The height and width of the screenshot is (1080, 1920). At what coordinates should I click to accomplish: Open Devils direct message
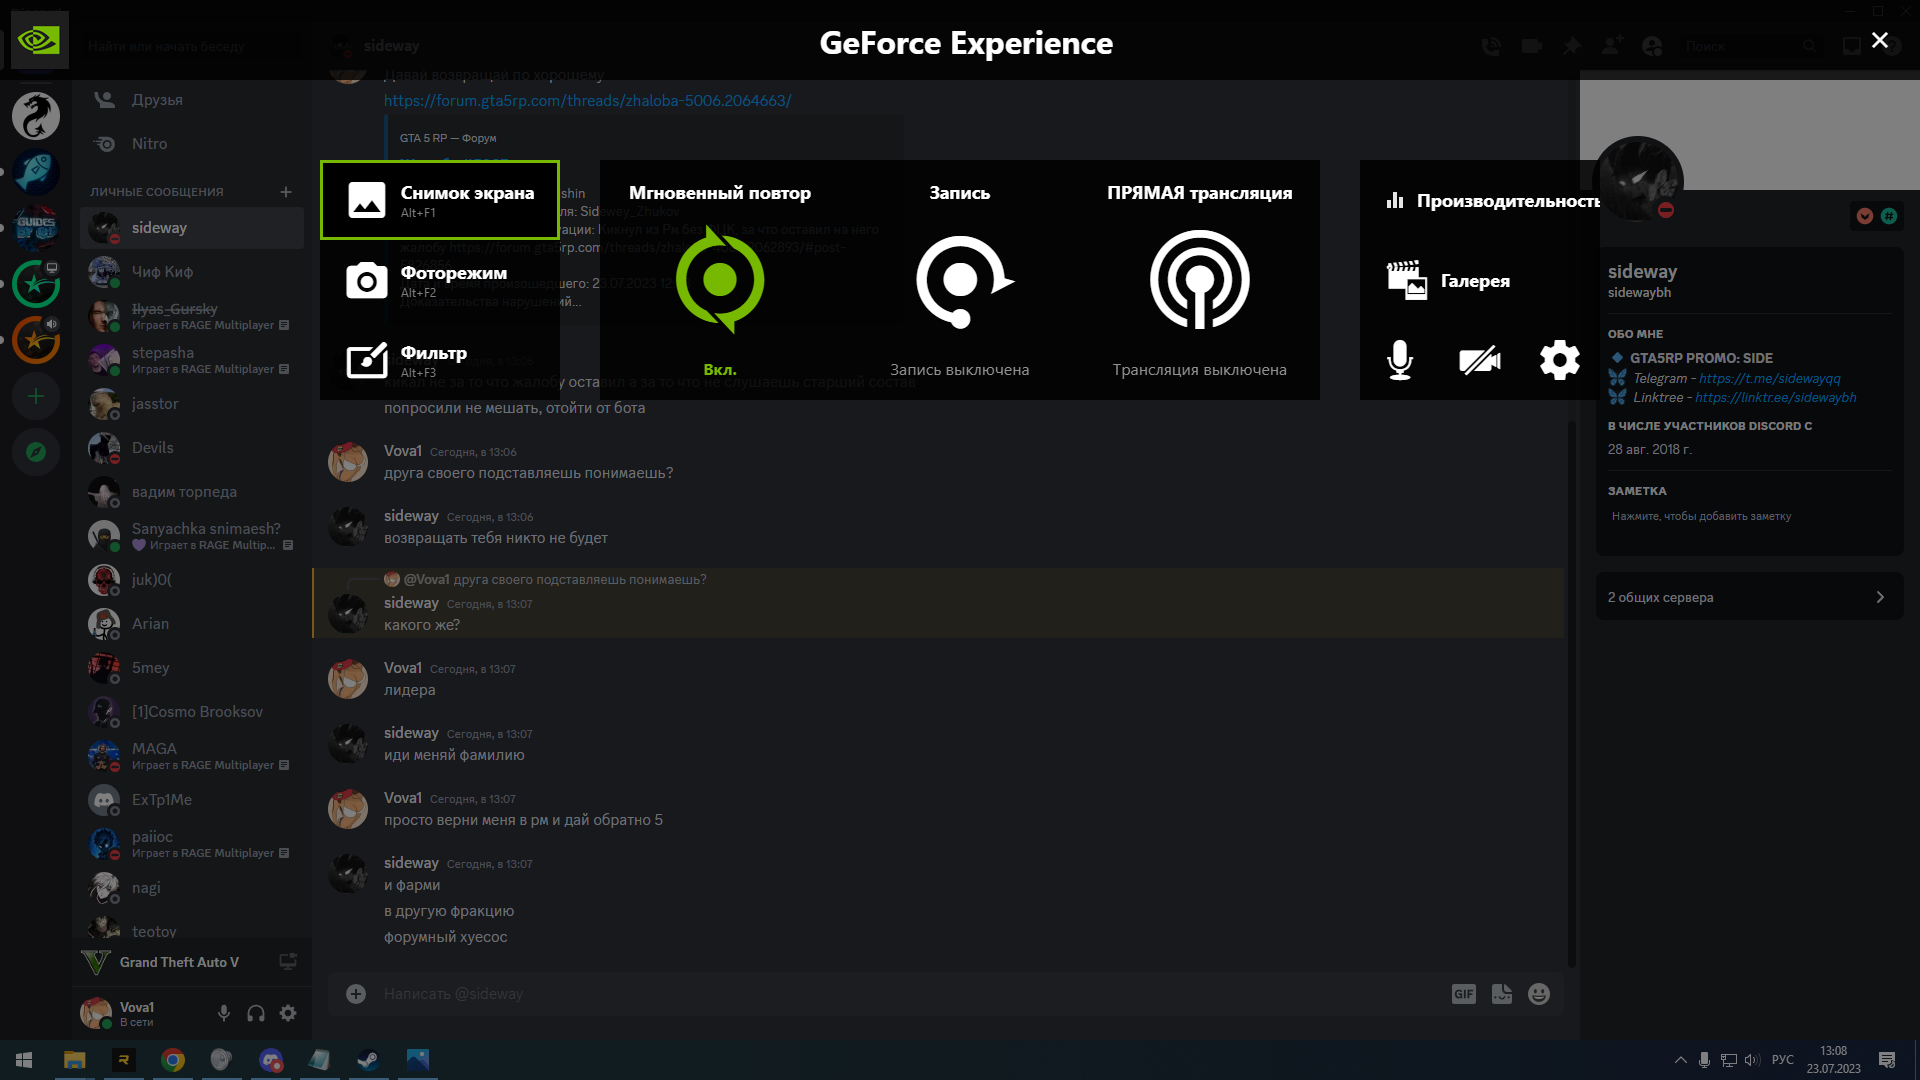click(x=192, y=448)
